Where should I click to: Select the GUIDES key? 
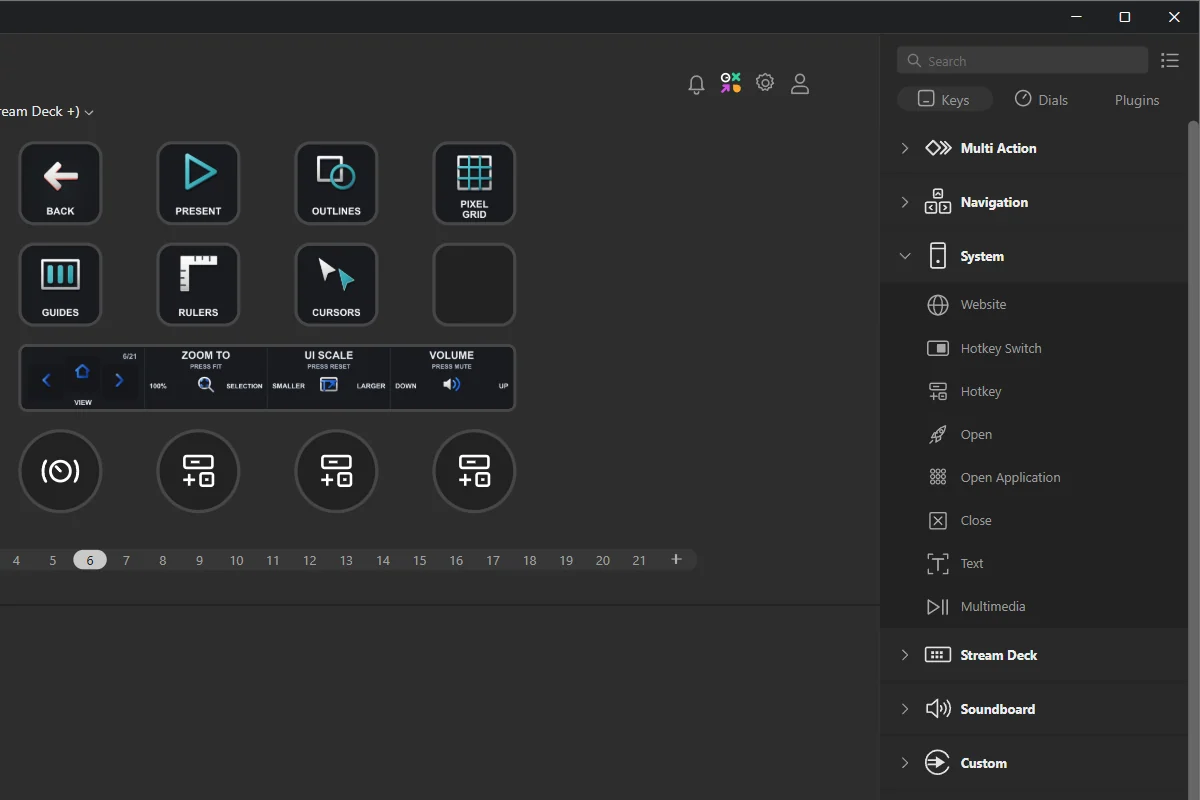(x=60, y=285)
